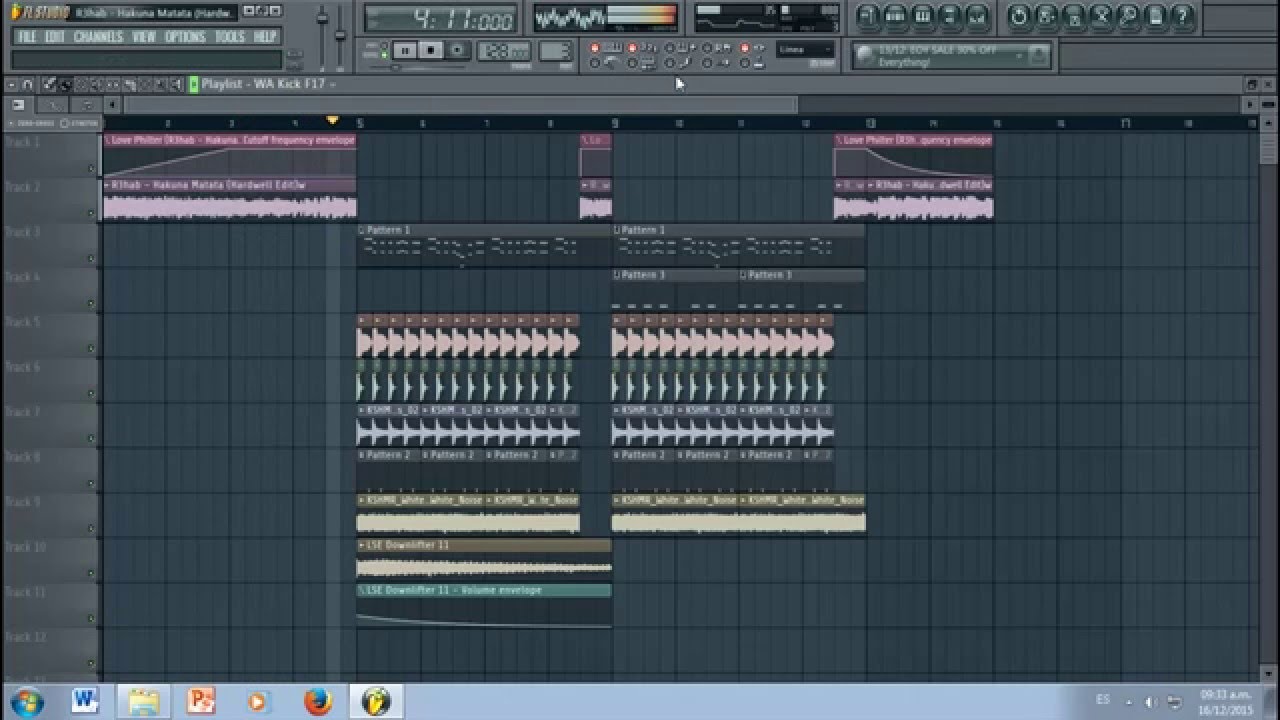Open the HELP menu
Screen dimensions: 1280x720
[265, 37]
